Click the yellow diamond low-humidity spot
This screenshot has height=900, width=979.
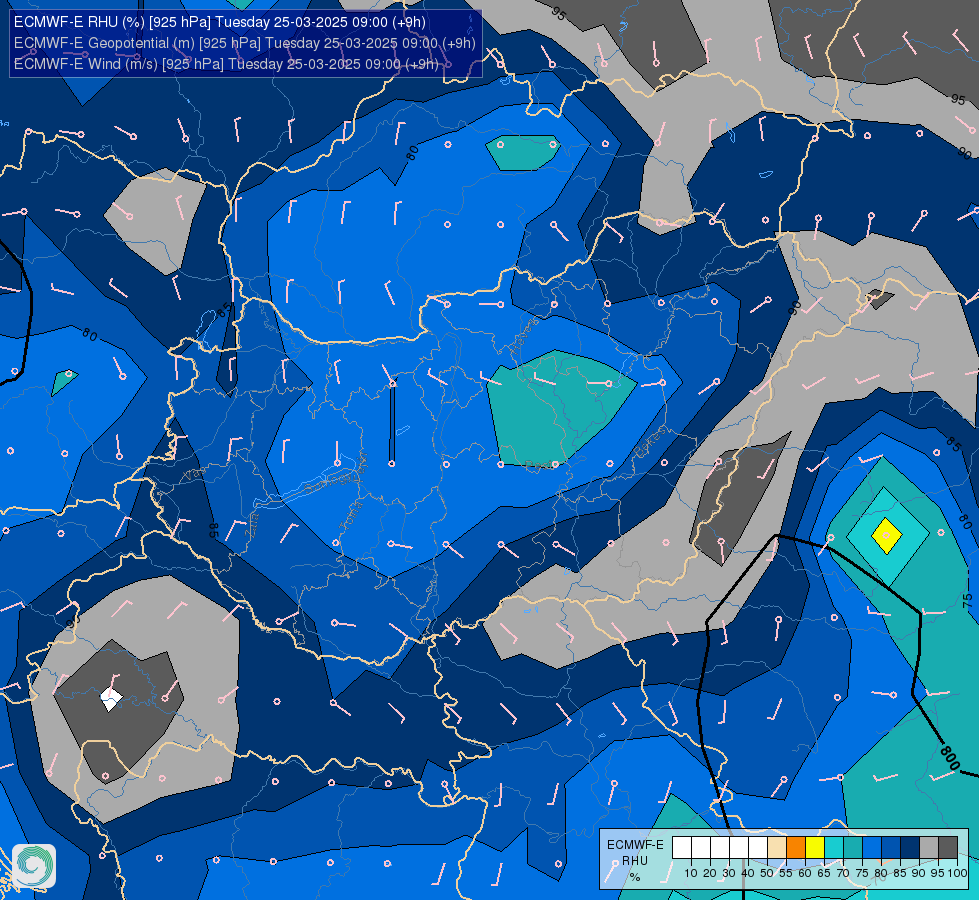[x=887, y=535]
